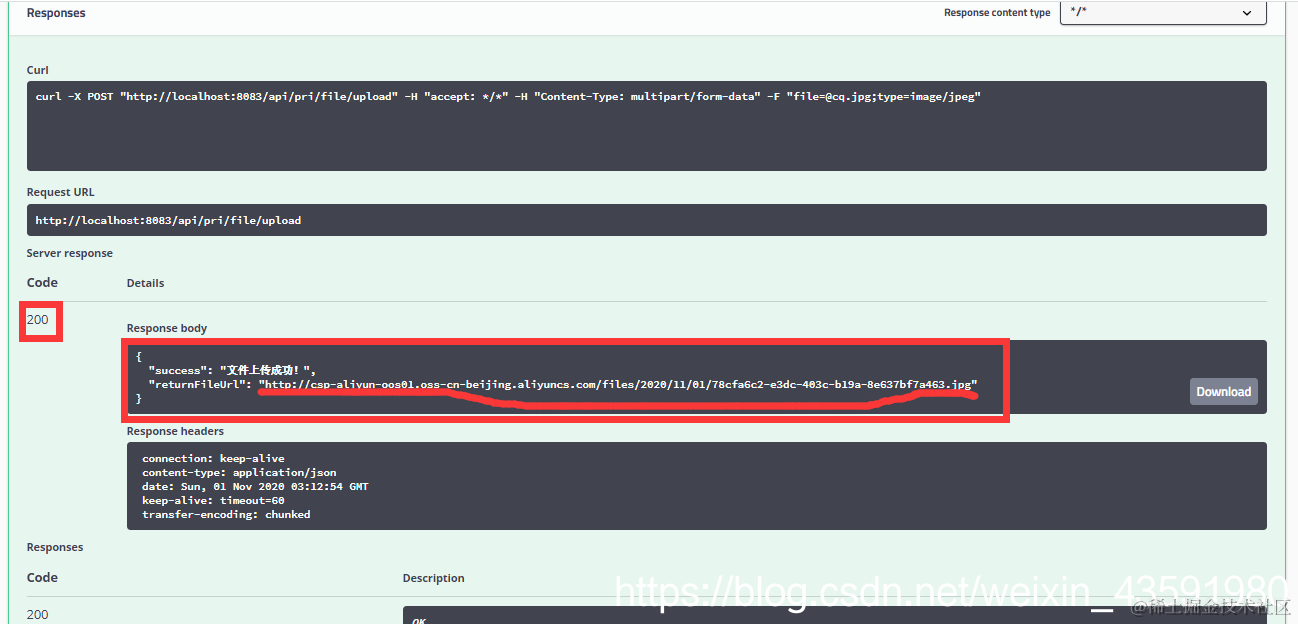
Task: Click the curl command text block
Action: point(646,126)
